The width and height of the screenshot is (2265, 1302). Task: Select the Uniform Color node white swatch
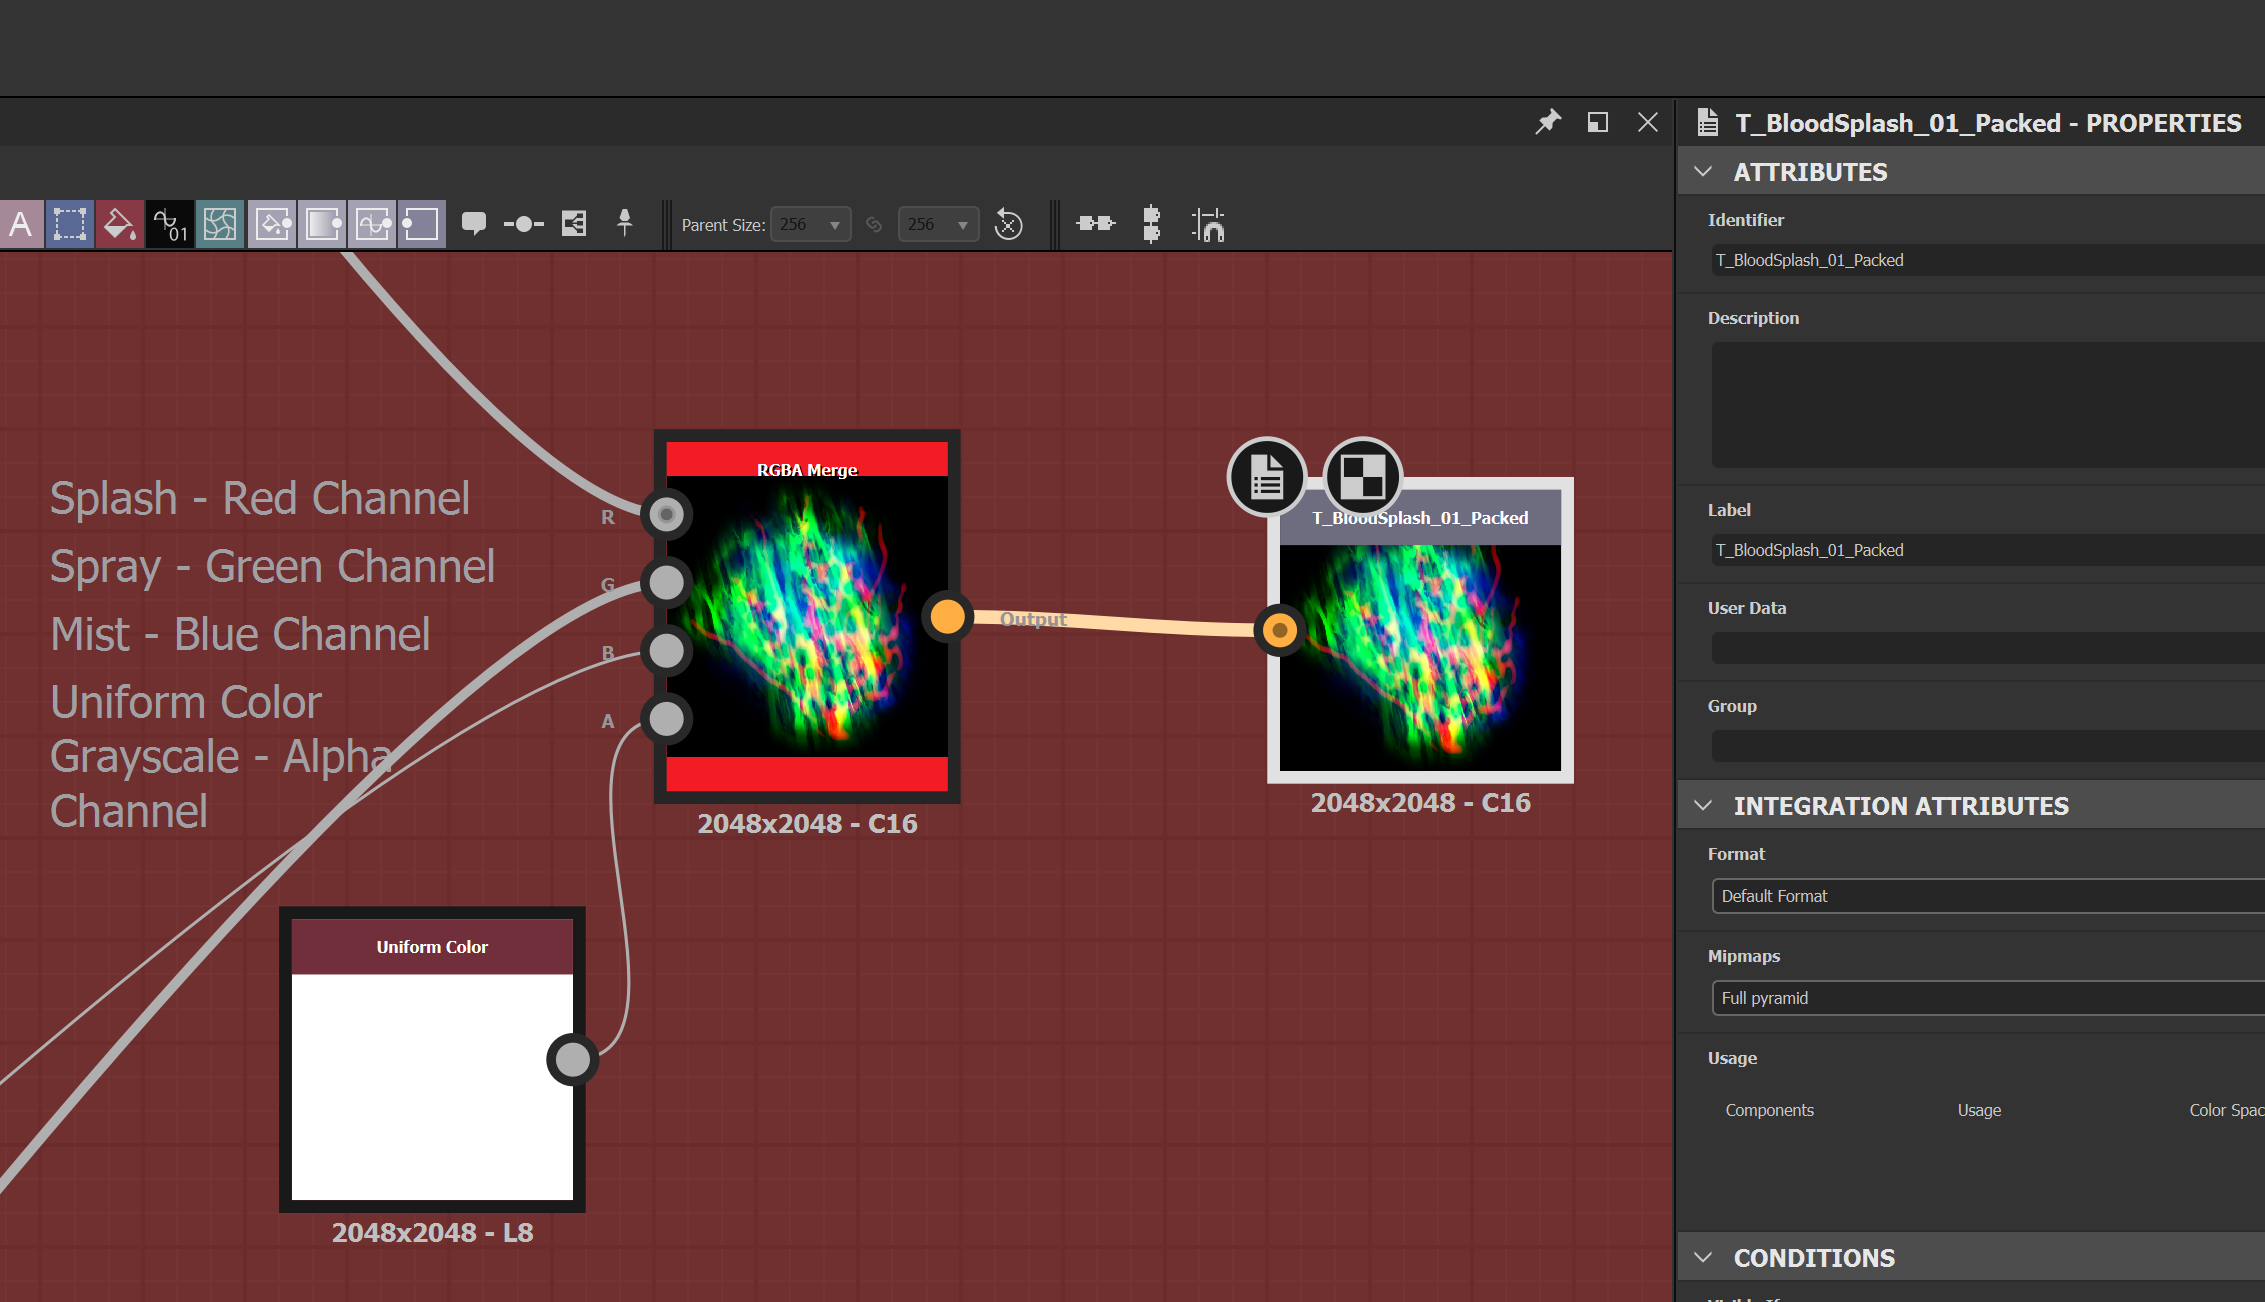click(x=432, y=1086)
